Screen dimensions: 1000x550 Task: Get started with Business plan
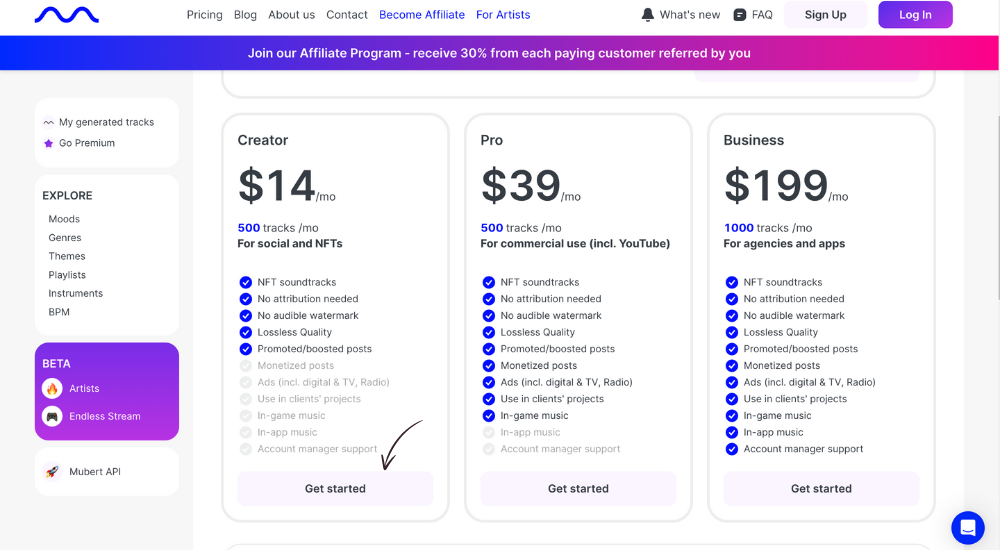pyautogui.click(x=821, y=489)
